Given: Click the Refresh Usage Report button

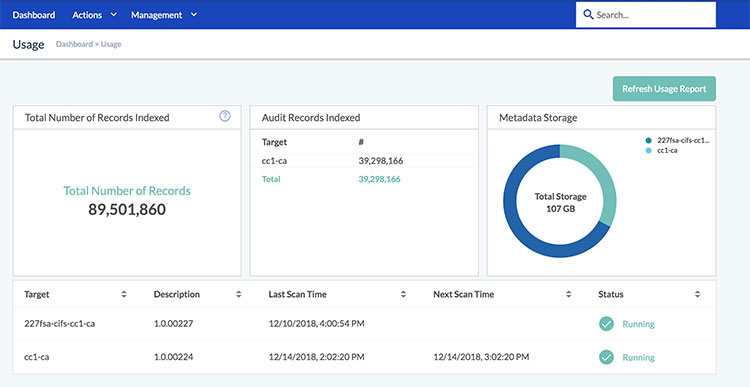Looking at the screenshot, I should [x=664, y=89].
